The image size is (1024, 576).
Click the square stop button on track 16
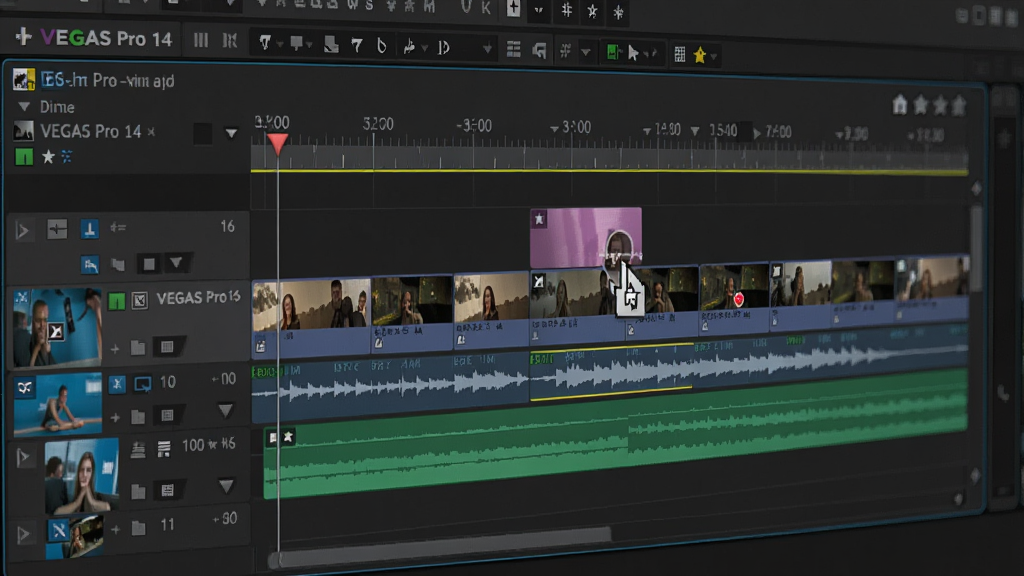coord(149,264)
